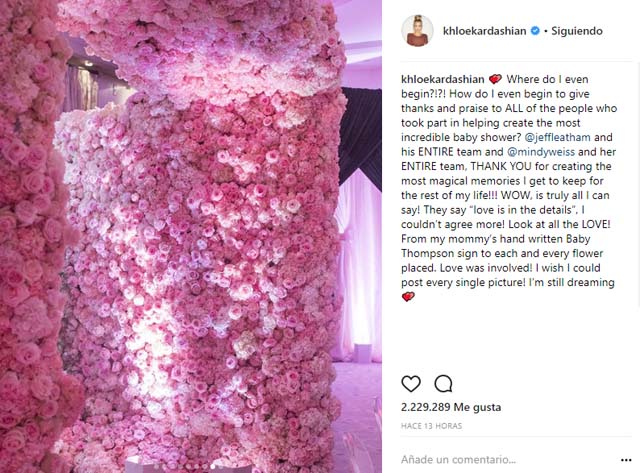Click the pink flower wall photo
640x473 pixels.
[191, 236]
